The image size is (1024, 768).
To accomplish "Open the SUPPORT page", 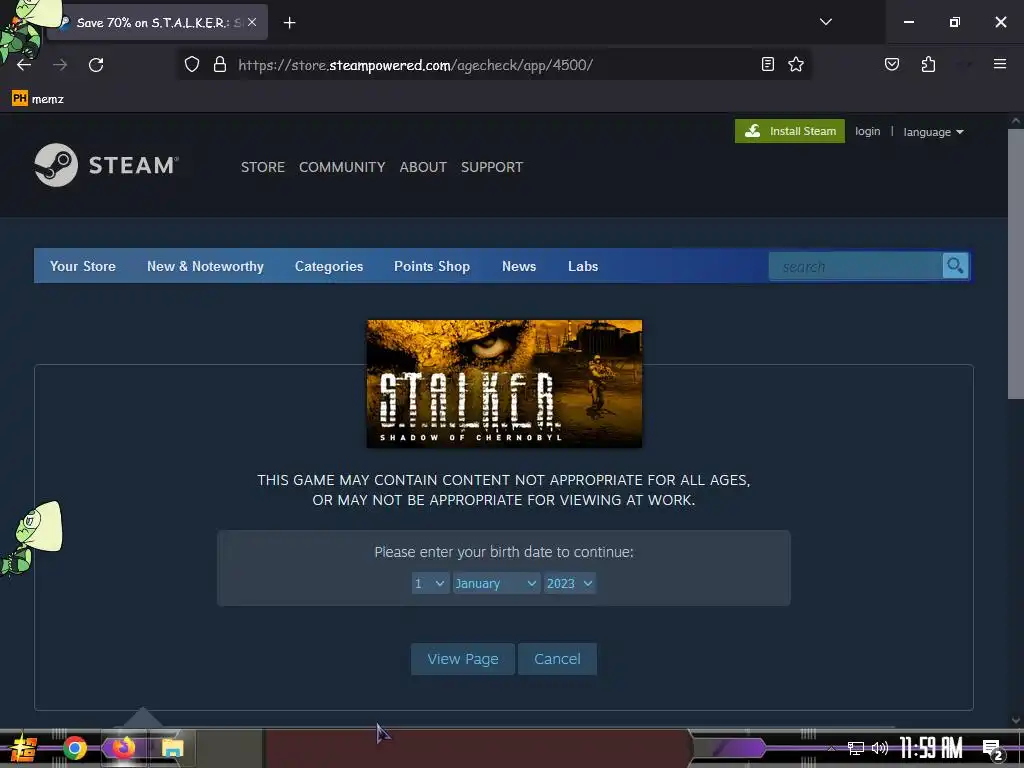I will click(492, 167).
